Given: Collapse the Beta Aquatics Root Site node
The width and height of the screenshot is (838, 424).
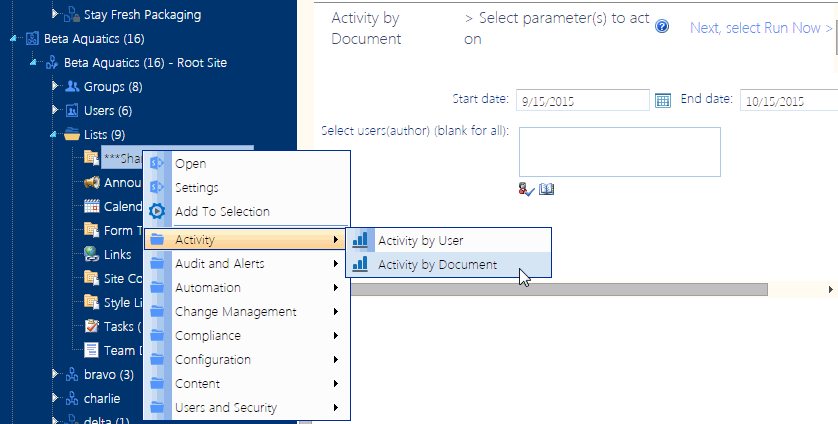Looking at the screenshot, I should pyautogui.click(x=34, y=63).
